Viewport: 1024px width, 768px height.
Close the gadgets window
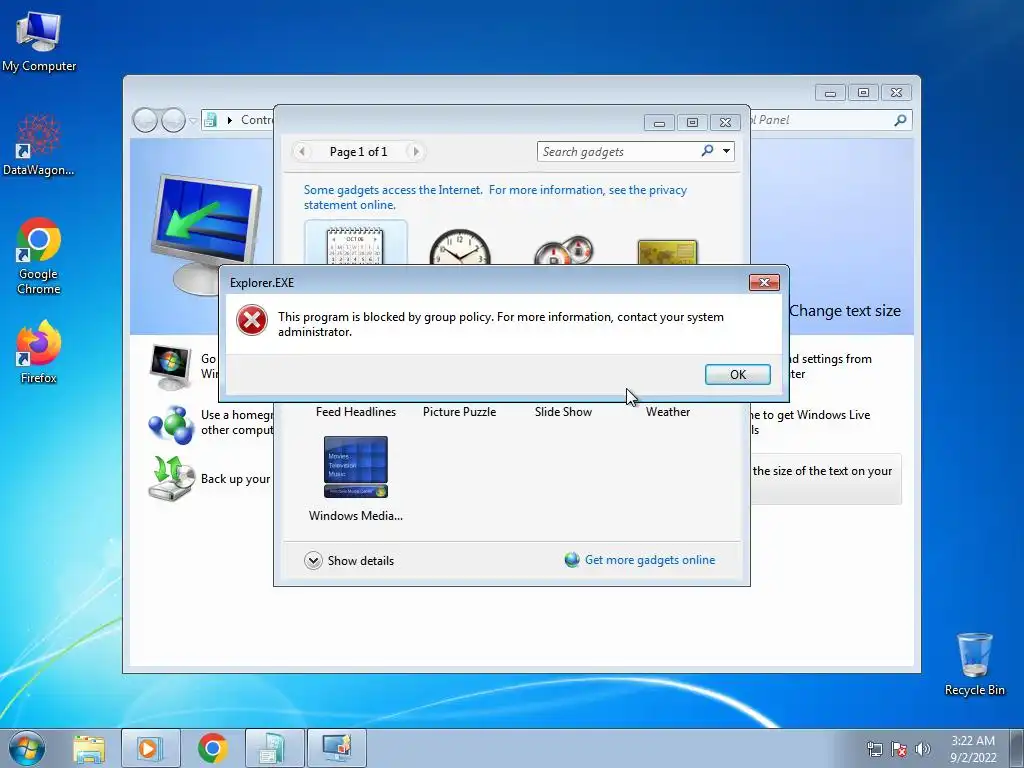[x=725, y=123]
